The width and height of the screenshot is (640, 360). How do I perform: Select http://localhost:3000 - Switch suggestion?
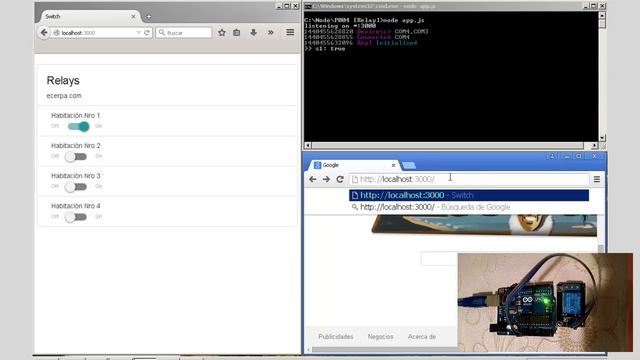click(469, 195)
